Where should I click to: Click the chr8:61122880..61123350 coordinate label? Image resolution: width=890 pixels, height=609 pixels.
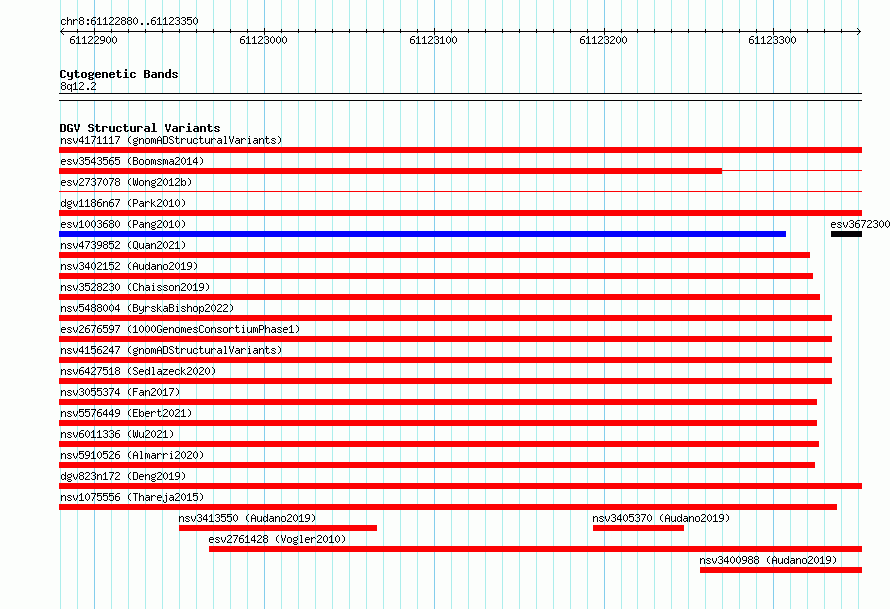pyautogui.click(x=129, y=21)
